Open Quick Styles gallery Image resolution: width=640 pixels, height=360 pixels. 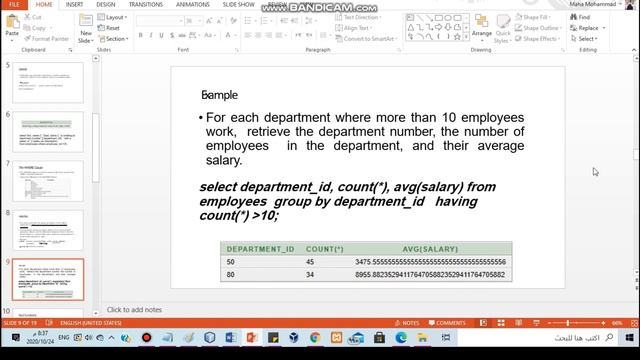(x=502, y=29)
